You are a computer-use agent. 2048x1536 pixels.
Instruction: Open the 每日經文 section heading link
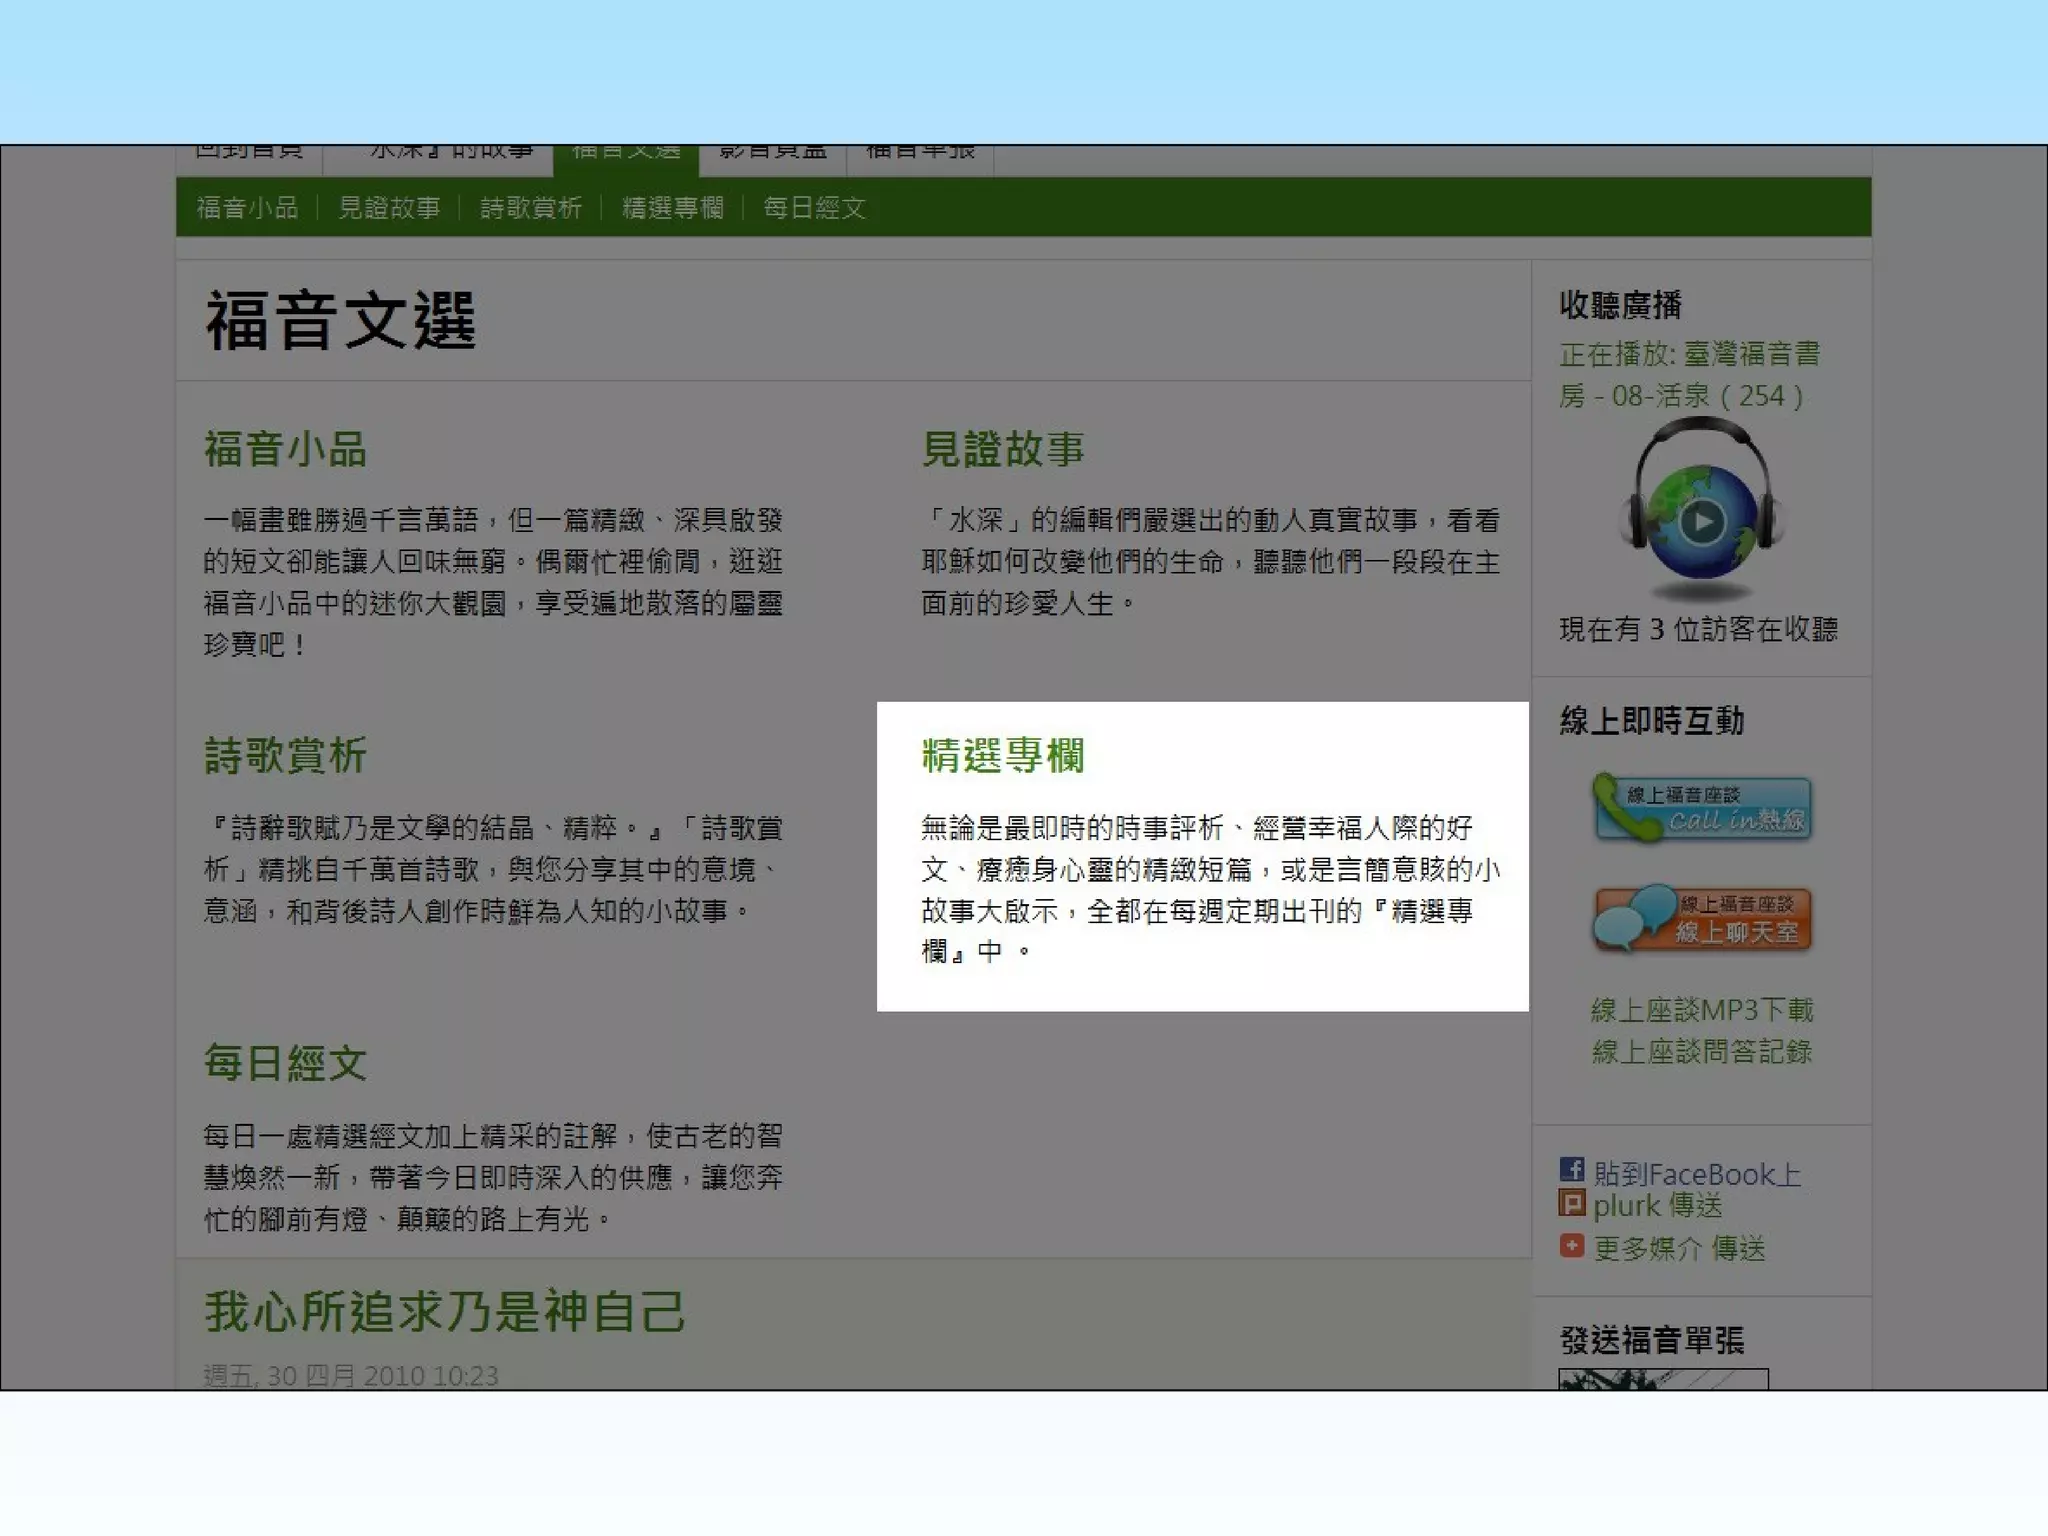pyautogui.click(x=285, y=1062)
